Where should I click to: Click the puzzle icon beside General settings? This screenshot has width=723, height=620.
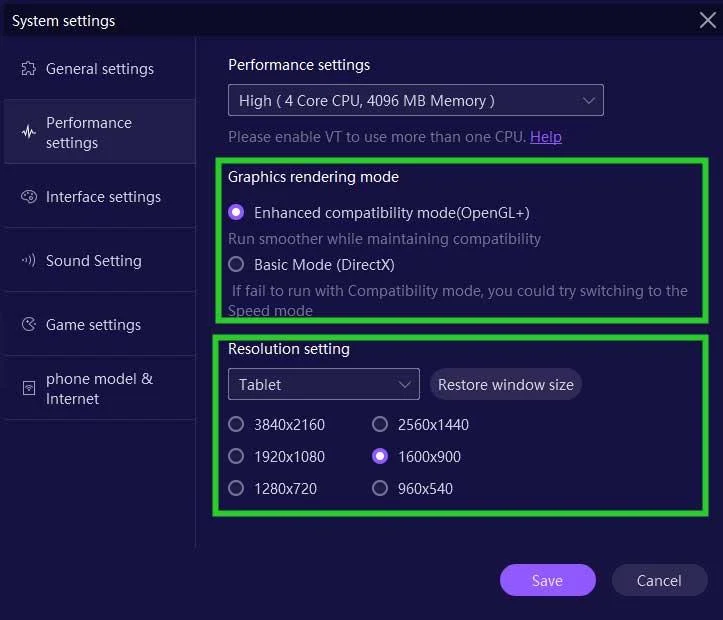click(28, 69)
